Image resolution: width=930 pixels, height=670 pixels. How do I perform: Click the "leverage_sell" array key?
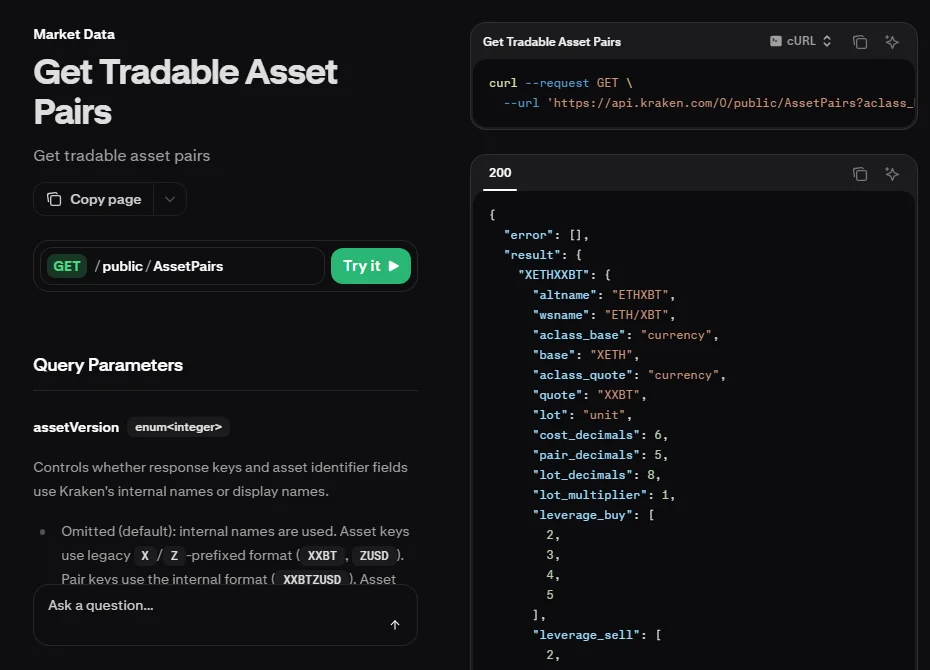click(585, 634)
